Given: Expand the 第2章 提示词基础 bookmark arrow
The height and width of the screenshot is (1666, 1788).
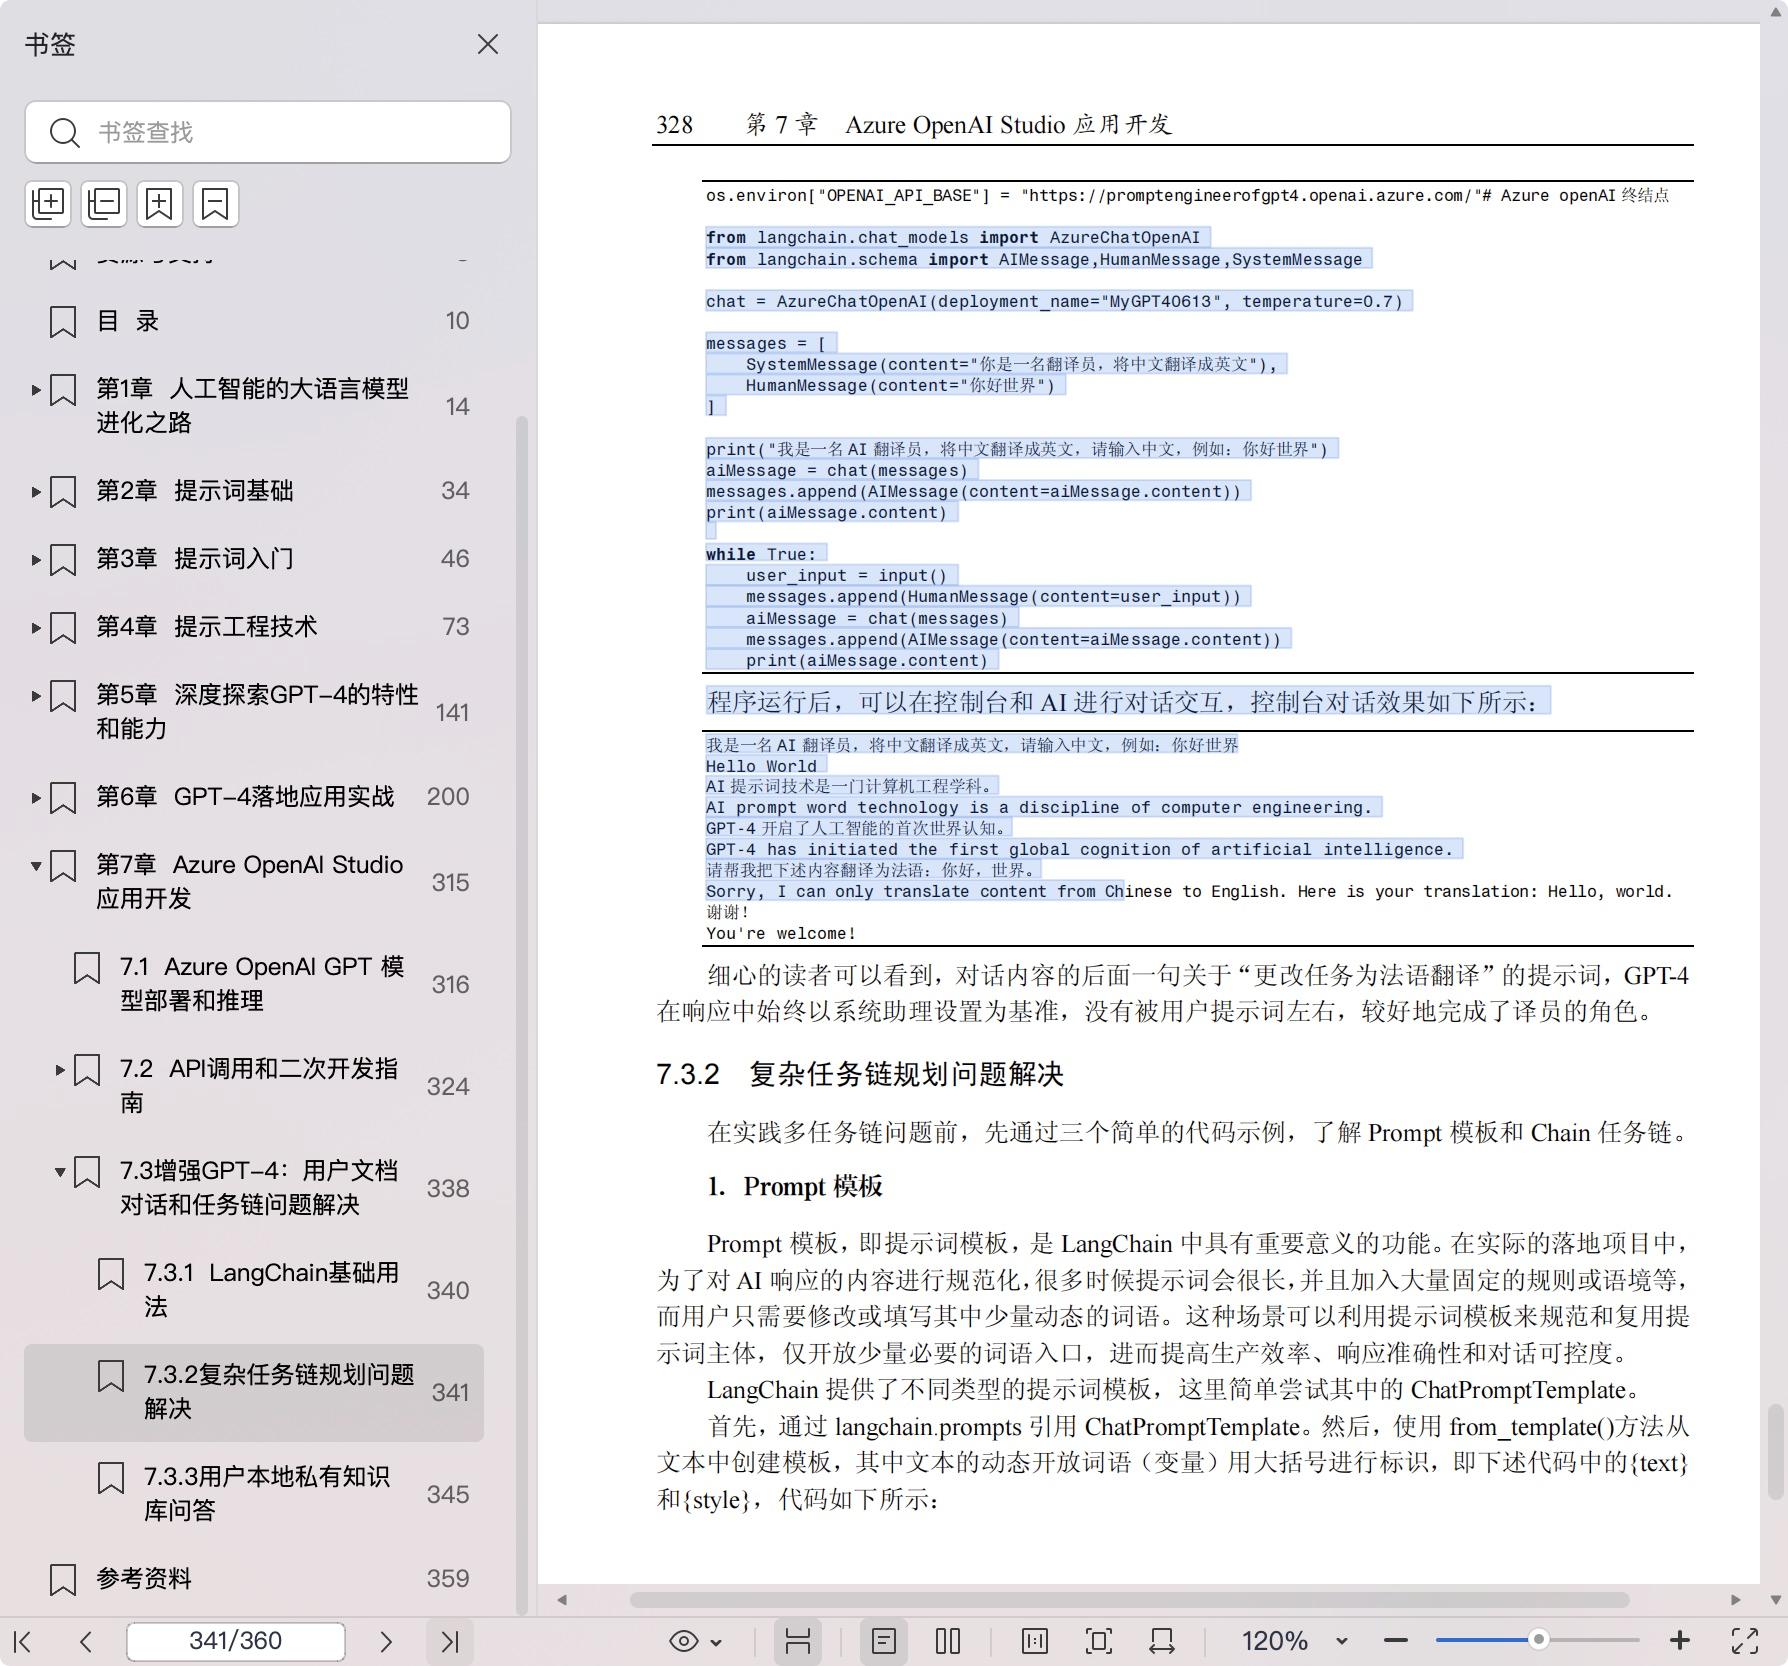Looking at the screenshot, I should click(x=36, y=491).
